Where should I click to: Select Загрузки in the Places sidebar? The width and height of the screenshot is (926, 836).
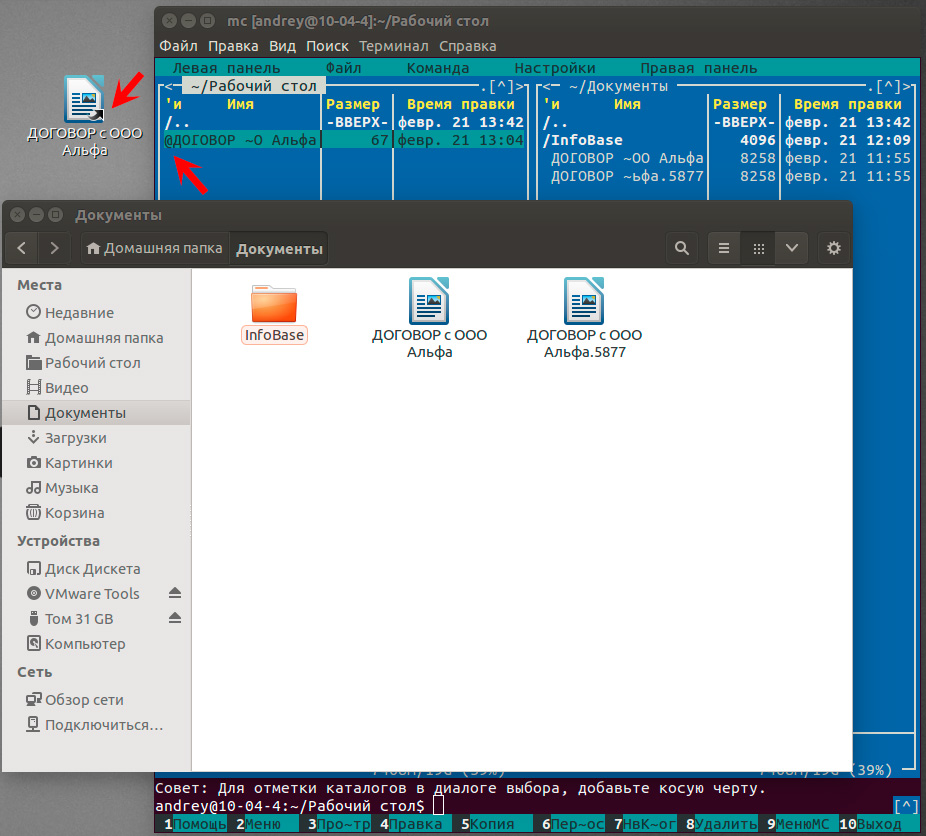coord(75,438)
